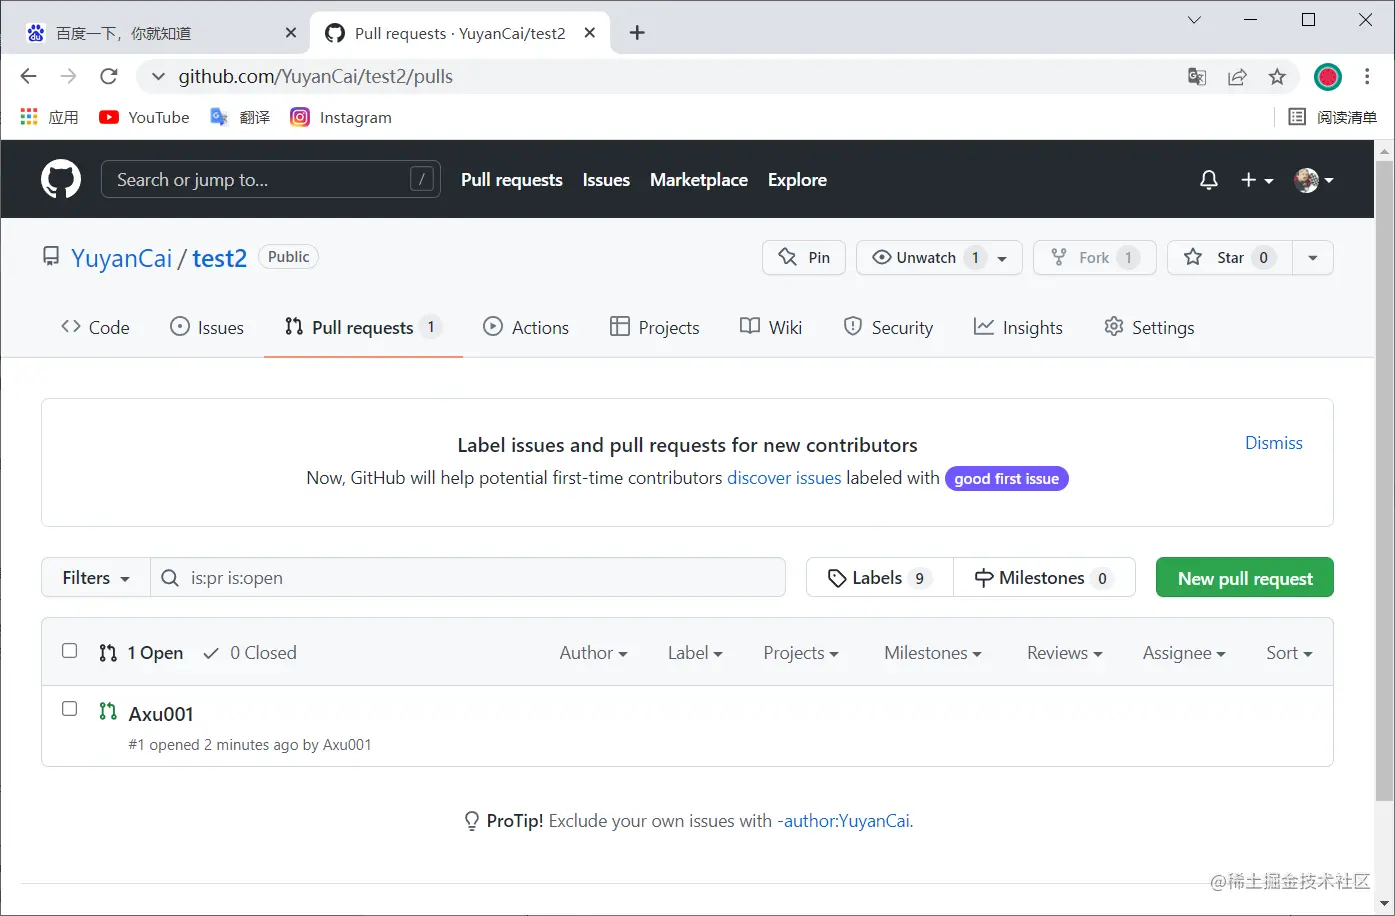Open global Pull requests in header
This screenshot has height=916, width=1395.
point(512,180)
